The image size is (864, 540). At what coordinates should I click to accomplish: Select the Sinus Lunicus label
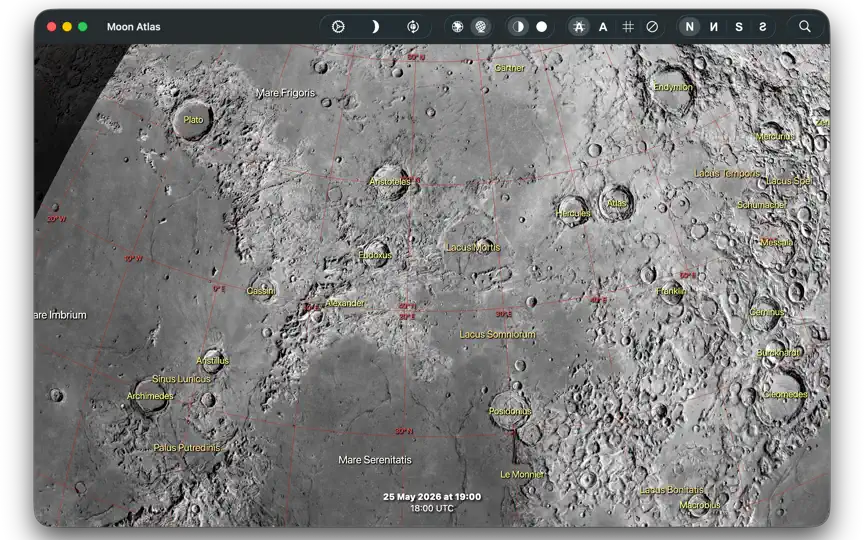tap(181, 379)
